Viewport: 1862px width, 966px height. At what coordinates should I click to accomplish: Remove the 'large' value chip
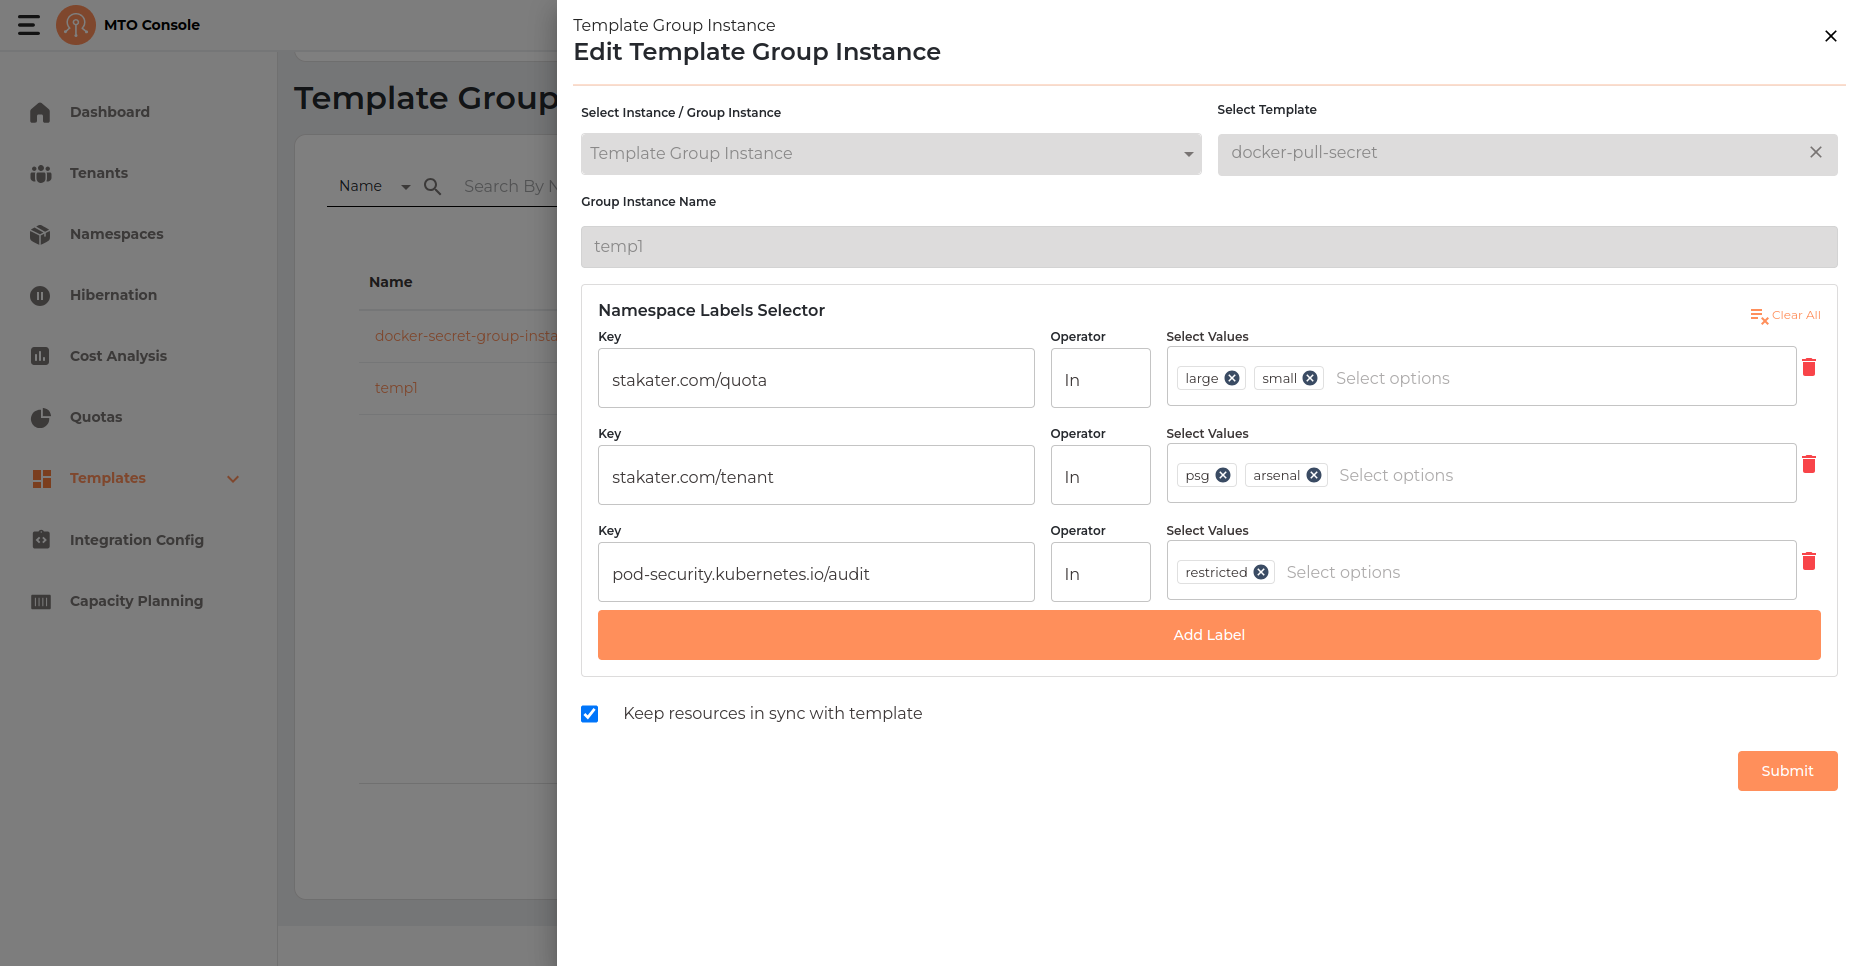(x=1232, y=378)
